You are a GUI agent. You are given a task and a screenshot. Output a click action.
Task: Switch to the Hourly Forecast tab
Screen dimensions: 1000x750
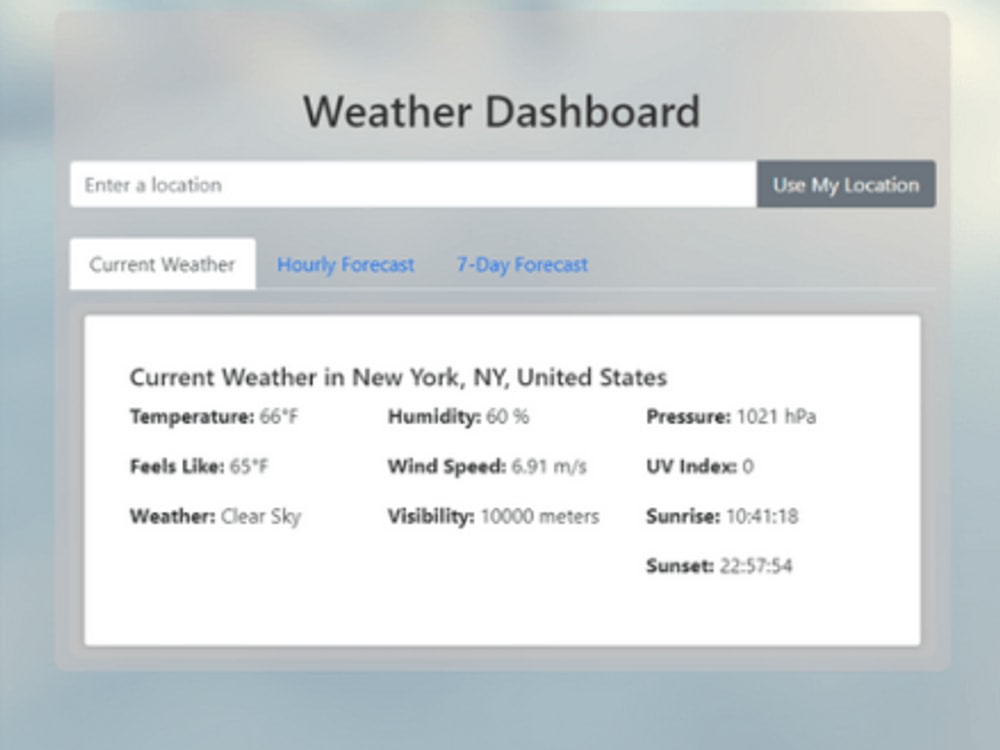tap(346, 264)
